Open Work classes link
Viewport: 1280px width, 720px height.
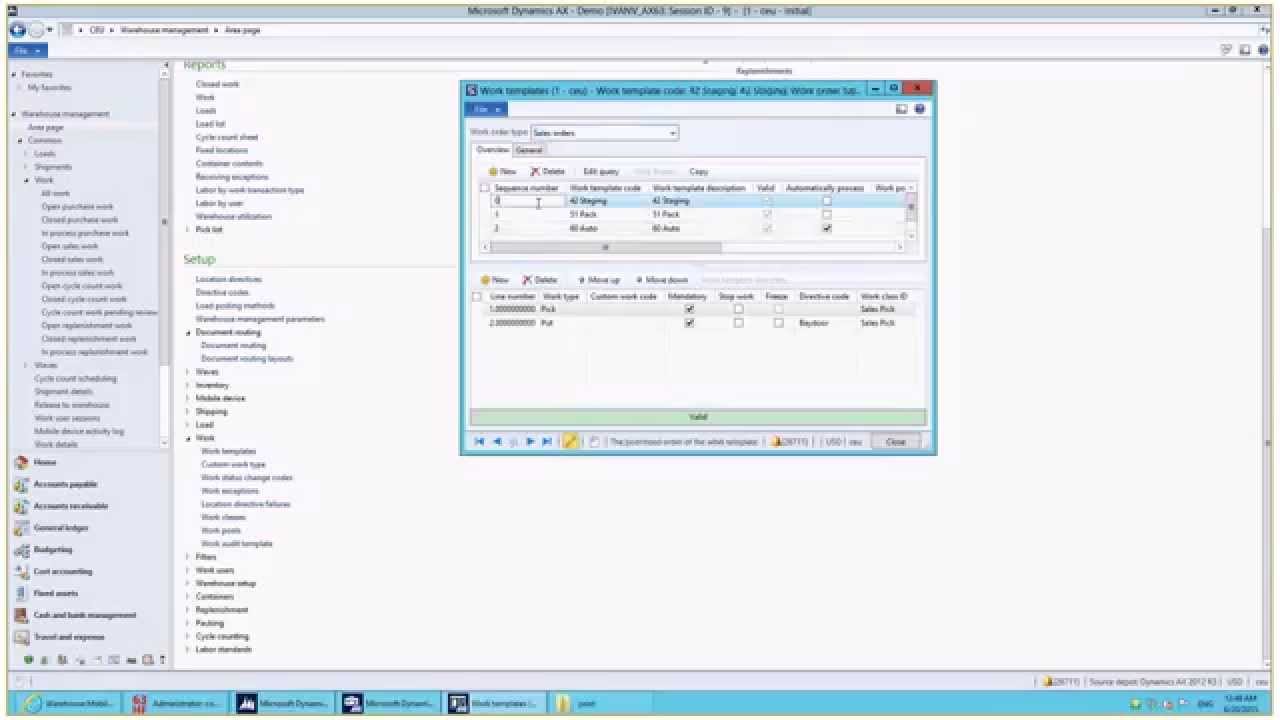click(223, 517)
